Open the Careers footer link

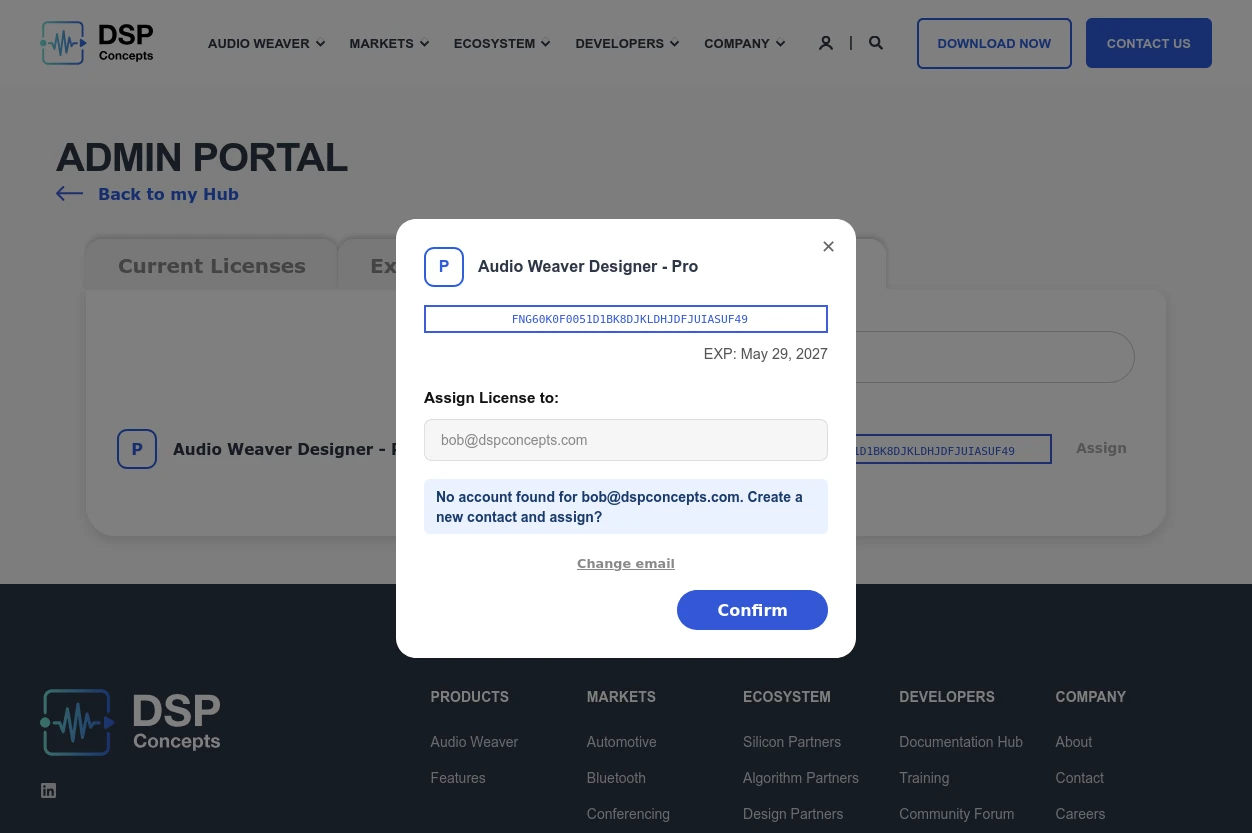tap(1080, 814)
